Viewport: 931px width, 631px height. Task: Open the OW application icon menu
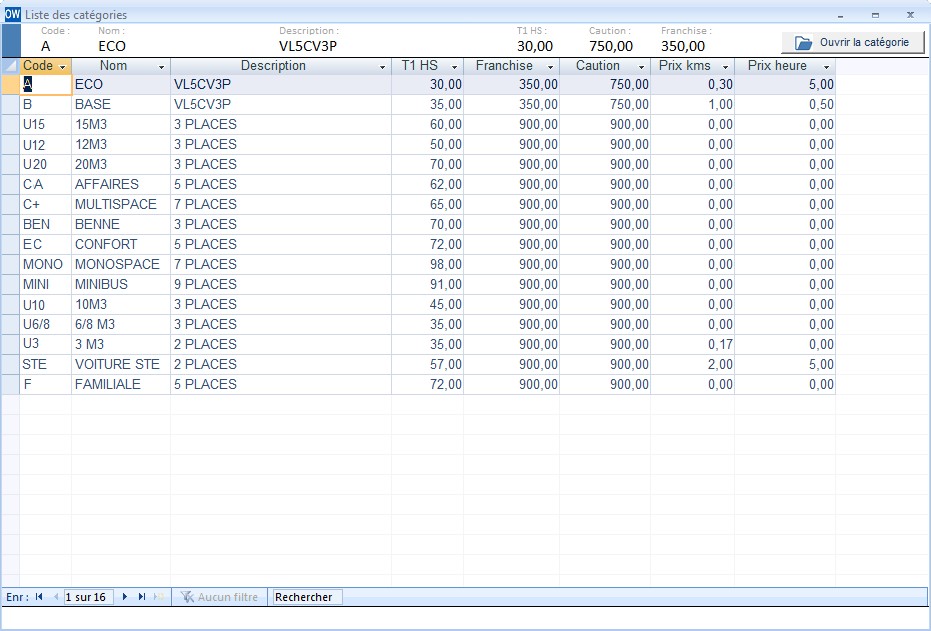pos(12,14)
